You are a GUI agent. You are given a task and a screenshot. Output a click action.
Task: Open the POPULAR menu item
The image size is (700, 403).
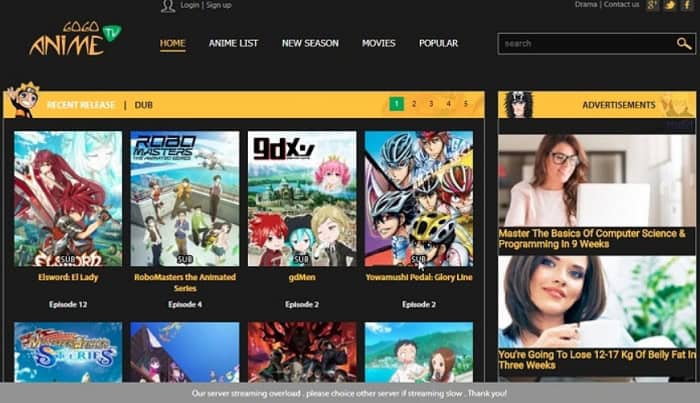point(438,43)
